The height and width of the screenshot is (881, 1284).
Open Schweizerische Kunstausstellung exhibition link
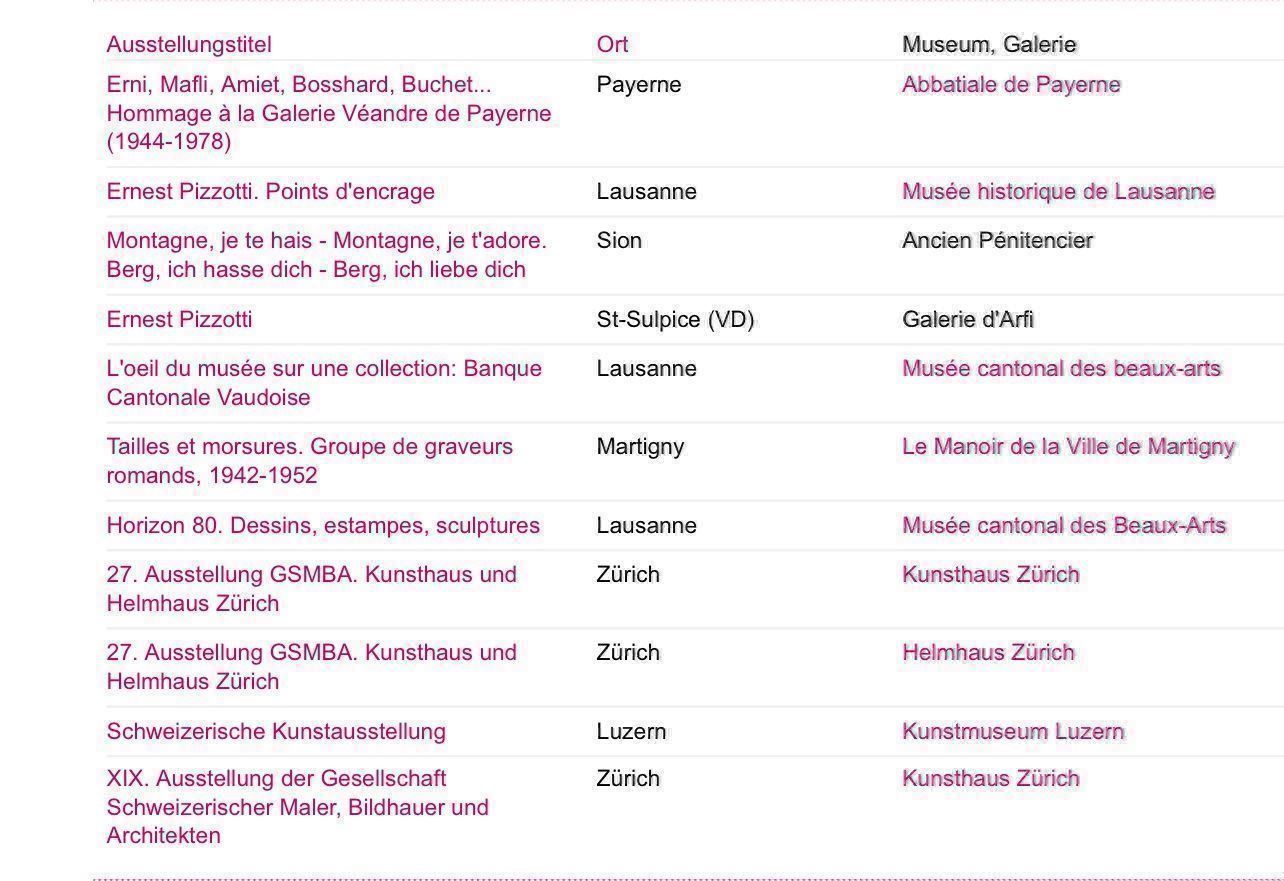pos(276,731)
